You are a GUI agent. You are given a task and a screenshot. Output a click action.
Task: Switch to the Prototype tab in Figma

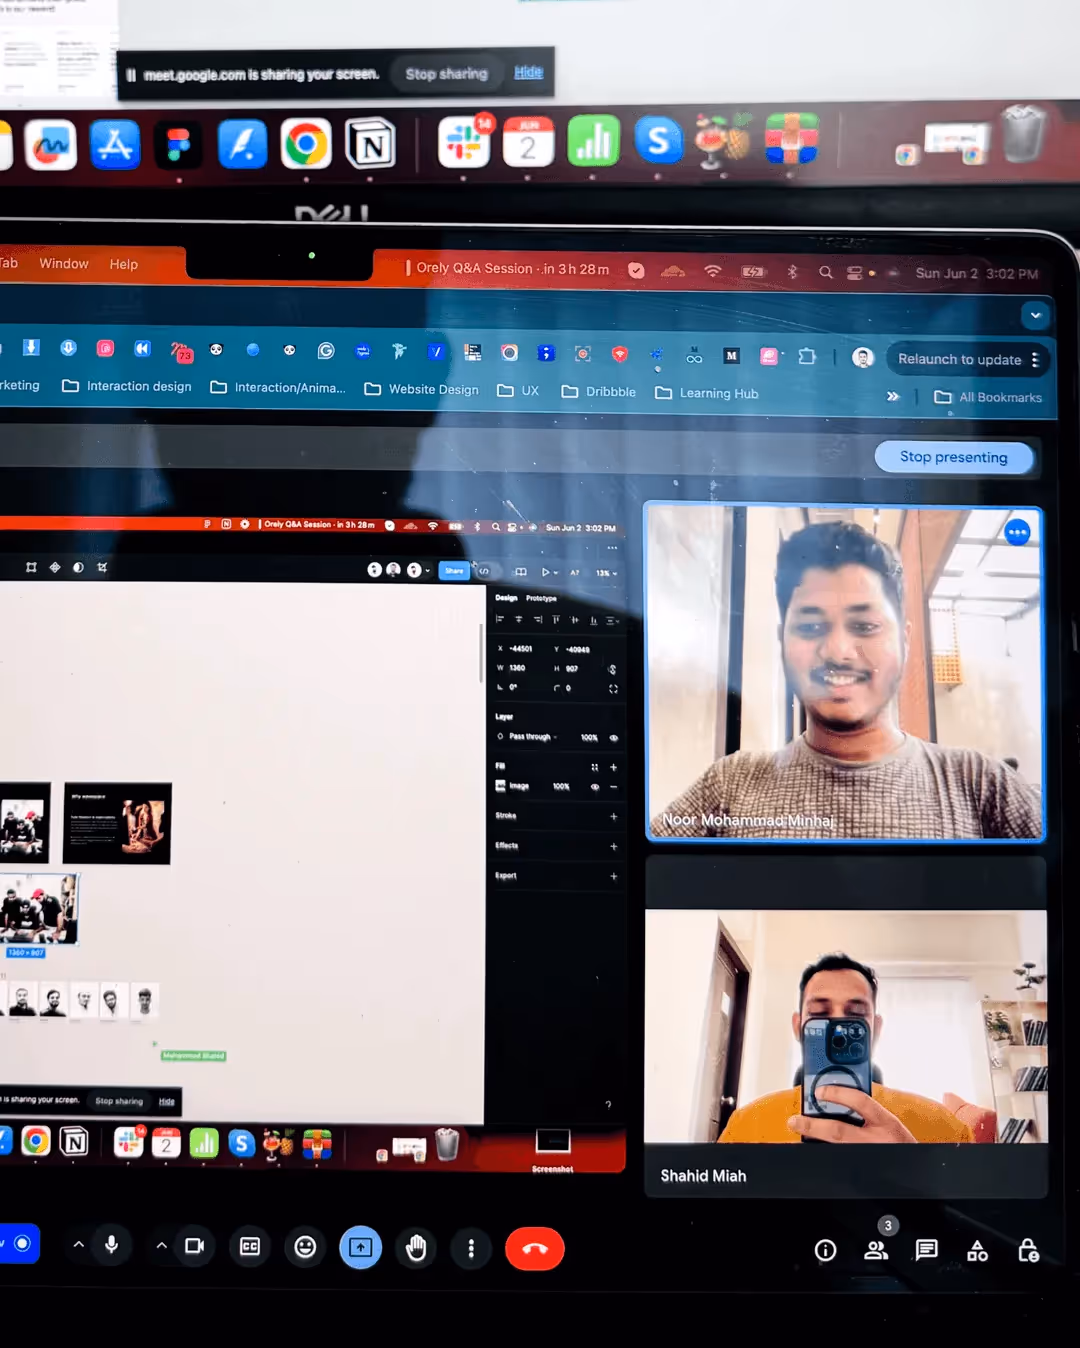pyautogui.click(x=542, y=599)
